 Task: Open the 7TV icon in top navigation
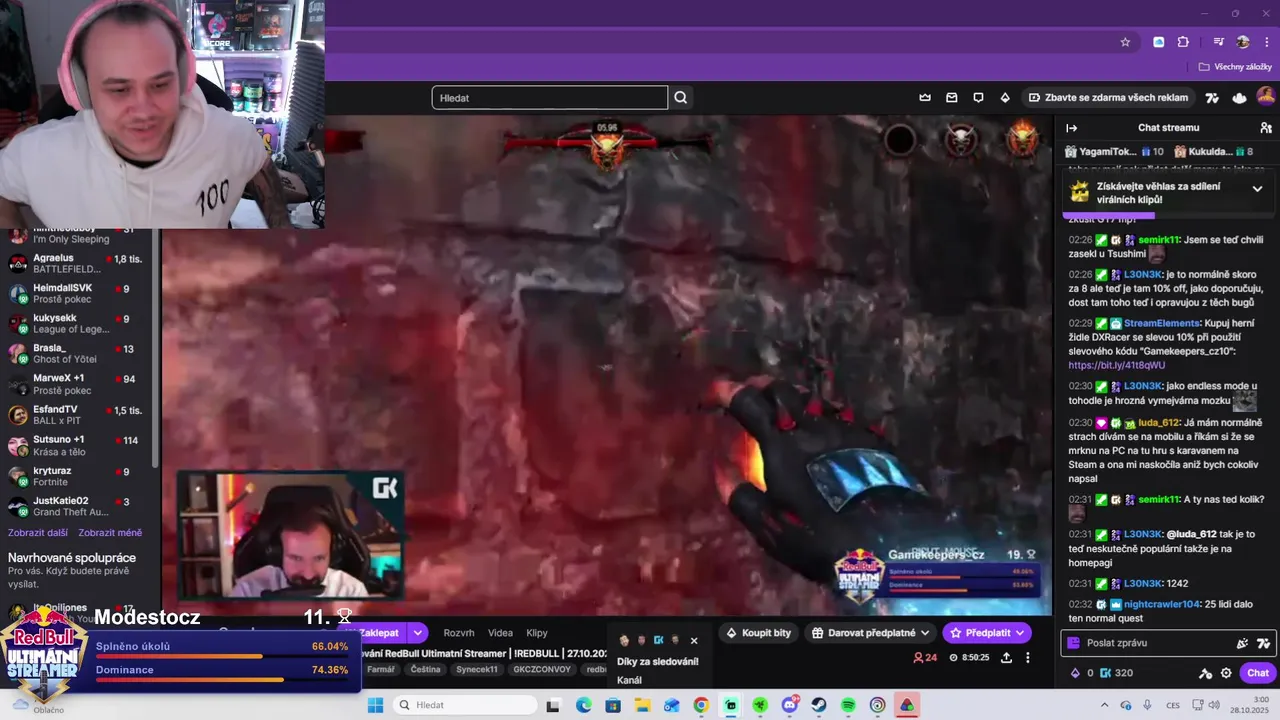[x=1212, y=97]
